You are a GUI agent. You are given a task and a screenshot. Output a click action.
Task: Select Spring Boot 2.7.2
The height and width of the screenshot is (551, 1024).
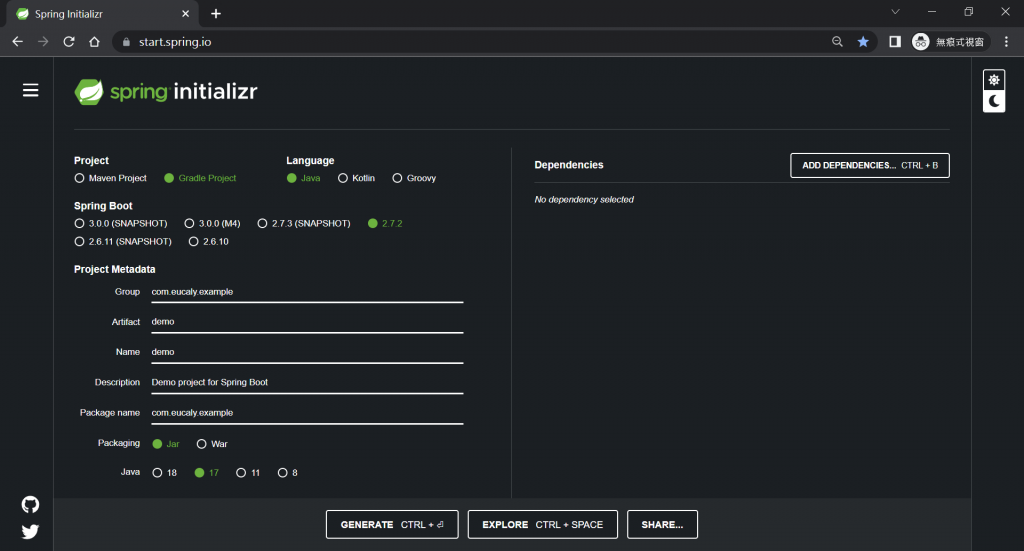pyautogui.click(x=385, y=223)
